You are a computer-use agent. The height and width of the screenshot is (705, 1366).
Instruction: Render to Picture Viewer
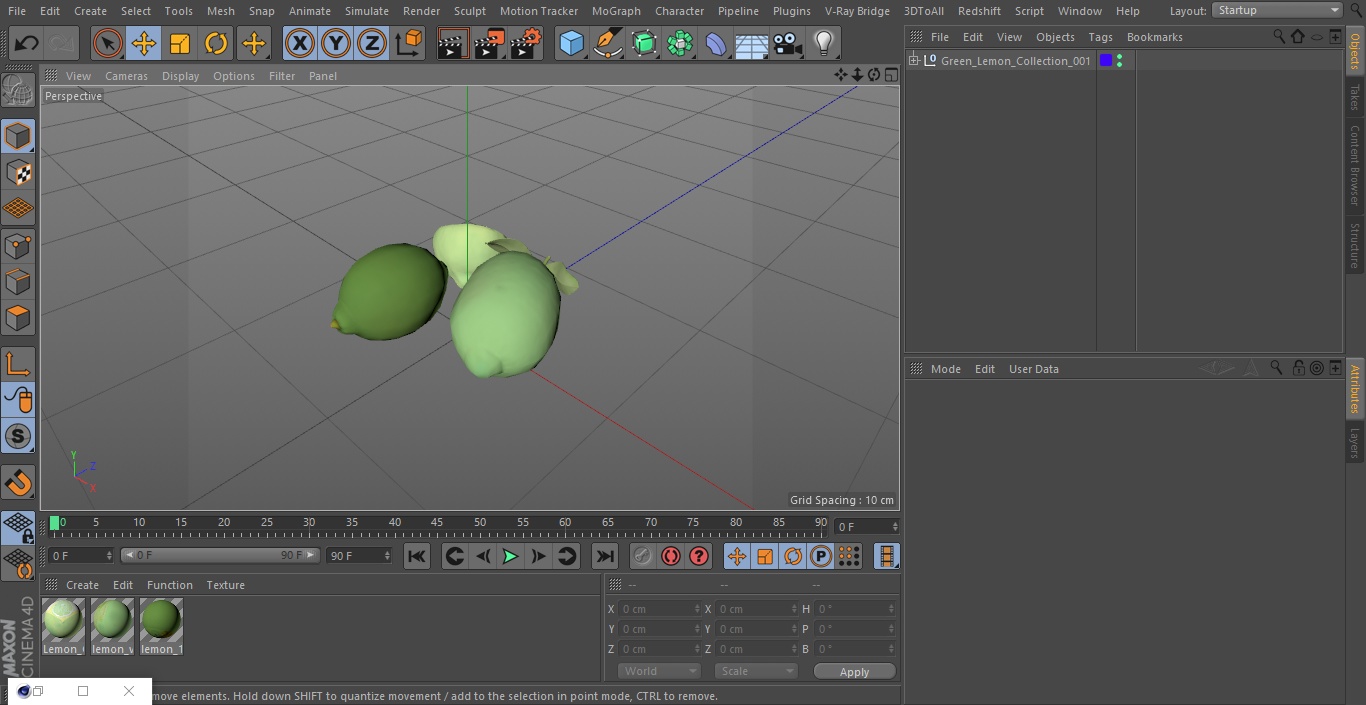(x=489, y=43)
